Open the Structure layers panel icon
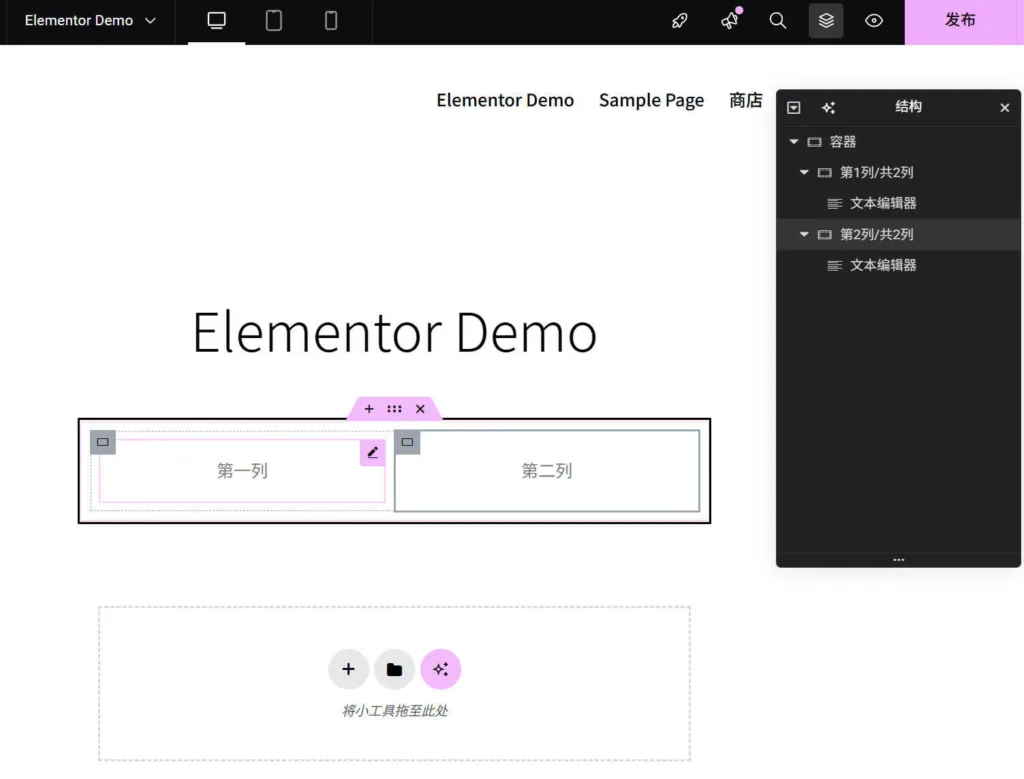Screen dimensions: 1024x779 pyautogui.click(x=826, y=21)
